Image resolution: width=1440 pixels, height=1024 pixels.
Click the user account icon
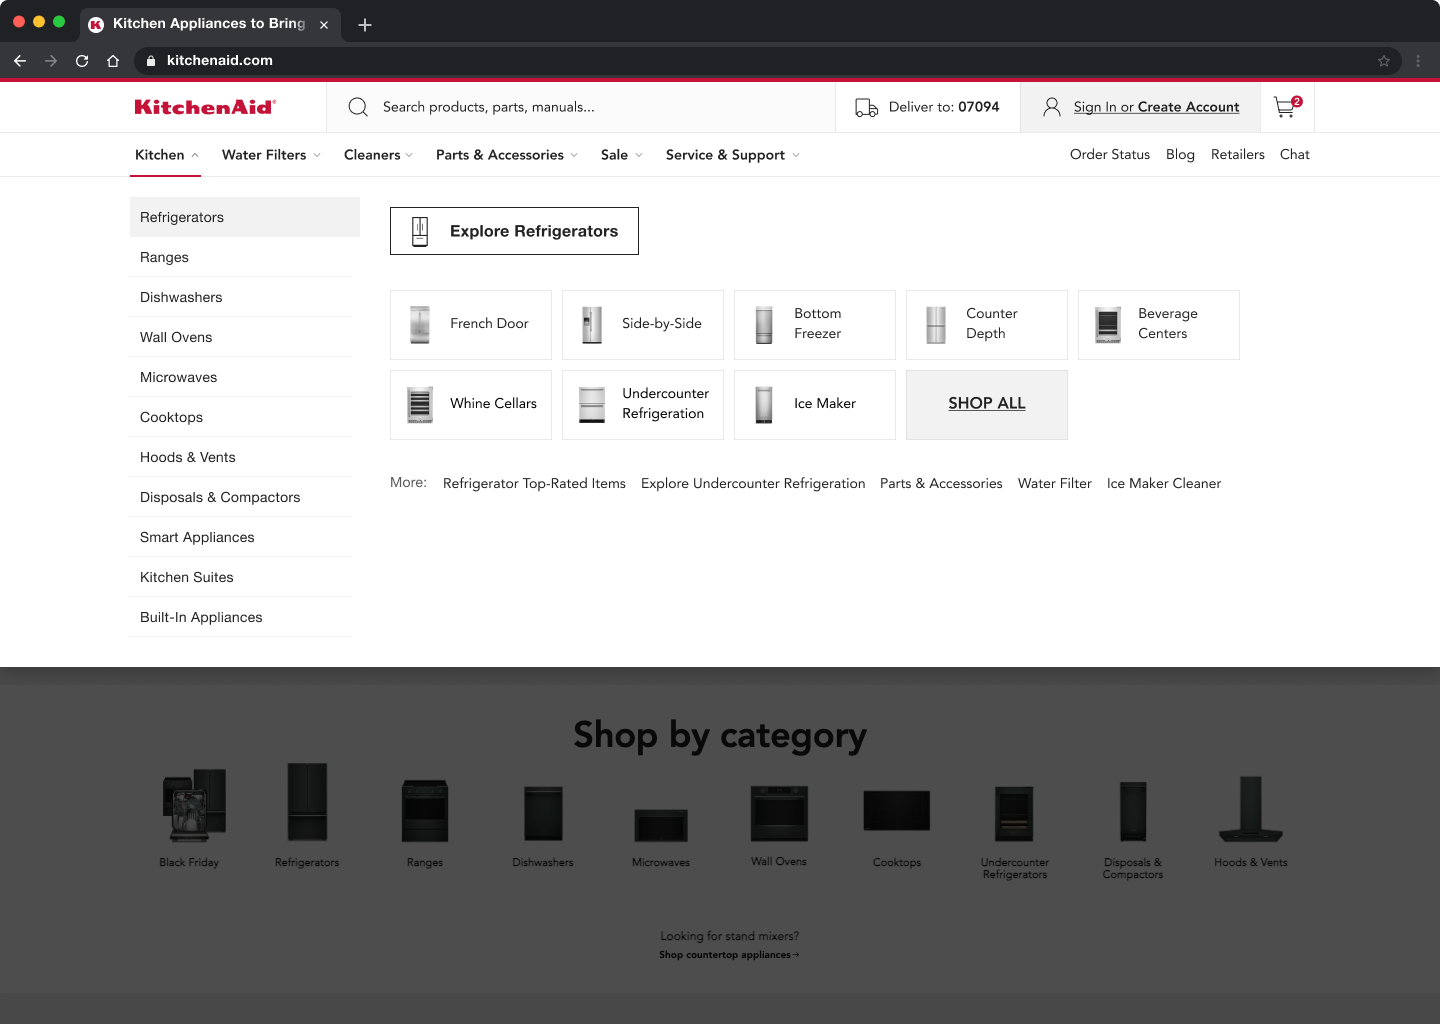(1051, 107)
